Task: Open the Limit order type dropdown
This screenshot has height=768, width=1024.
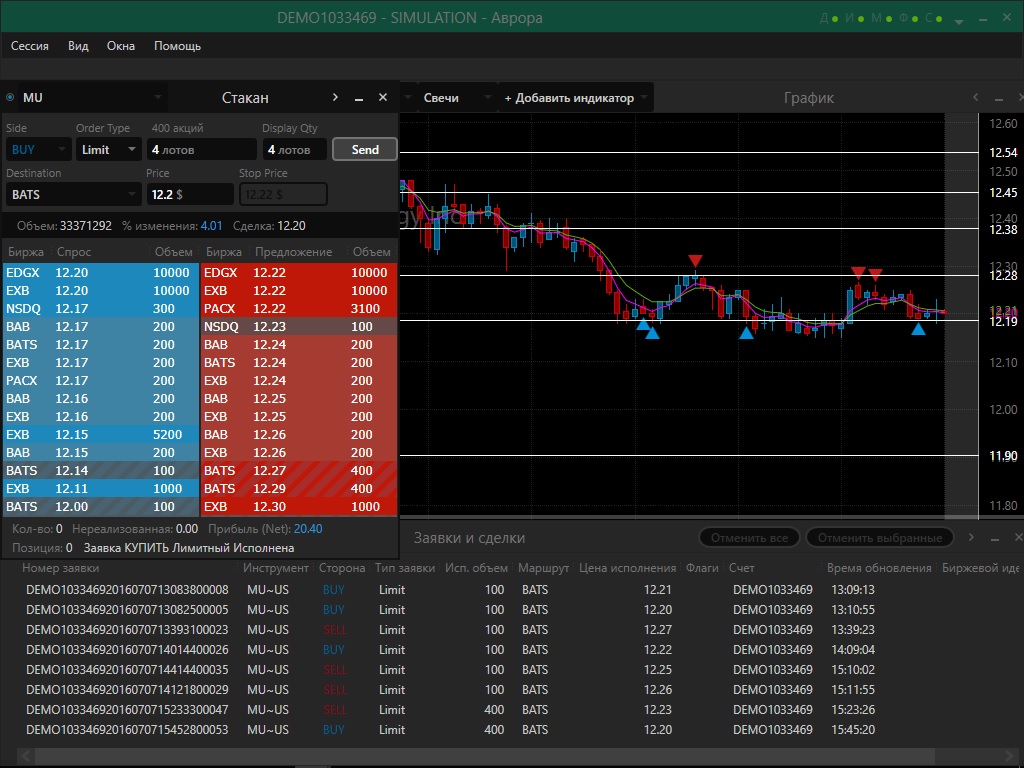Action: [x=108, y=150]
